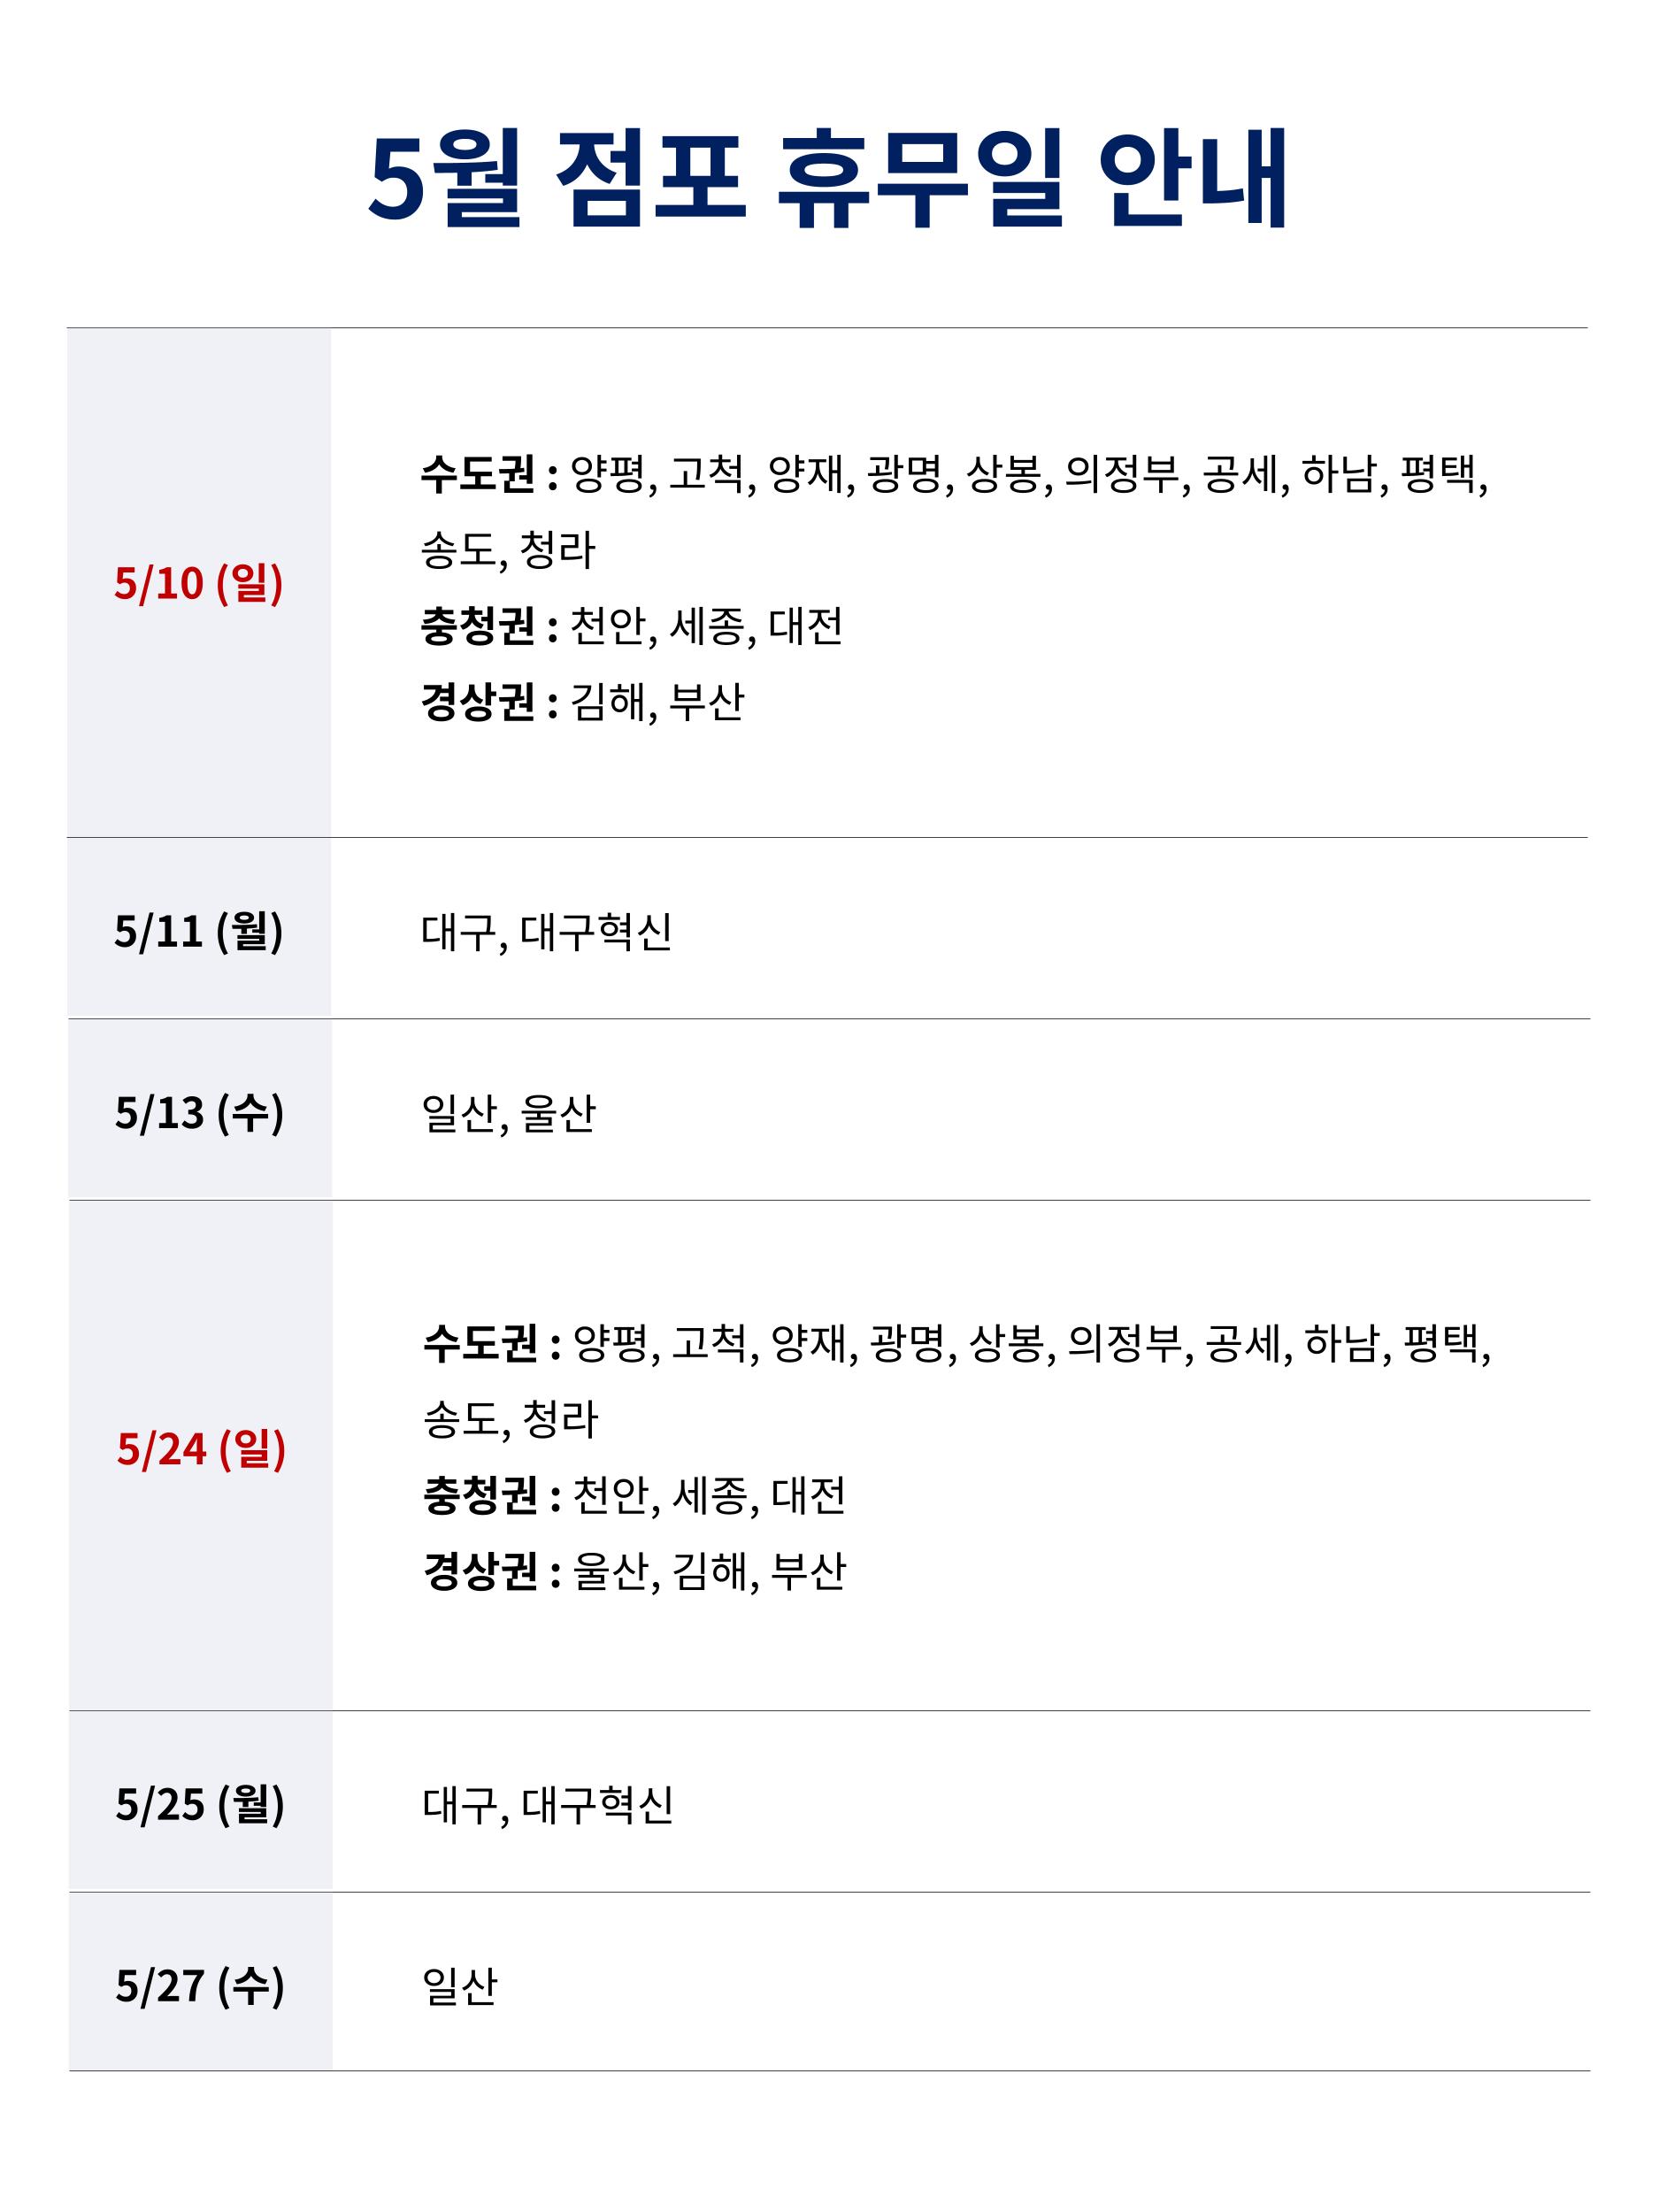This screenshot has height=2212, width=1659.
Task: Click the 일산 entry for 5/27
Action: (x=460, y=1986)
